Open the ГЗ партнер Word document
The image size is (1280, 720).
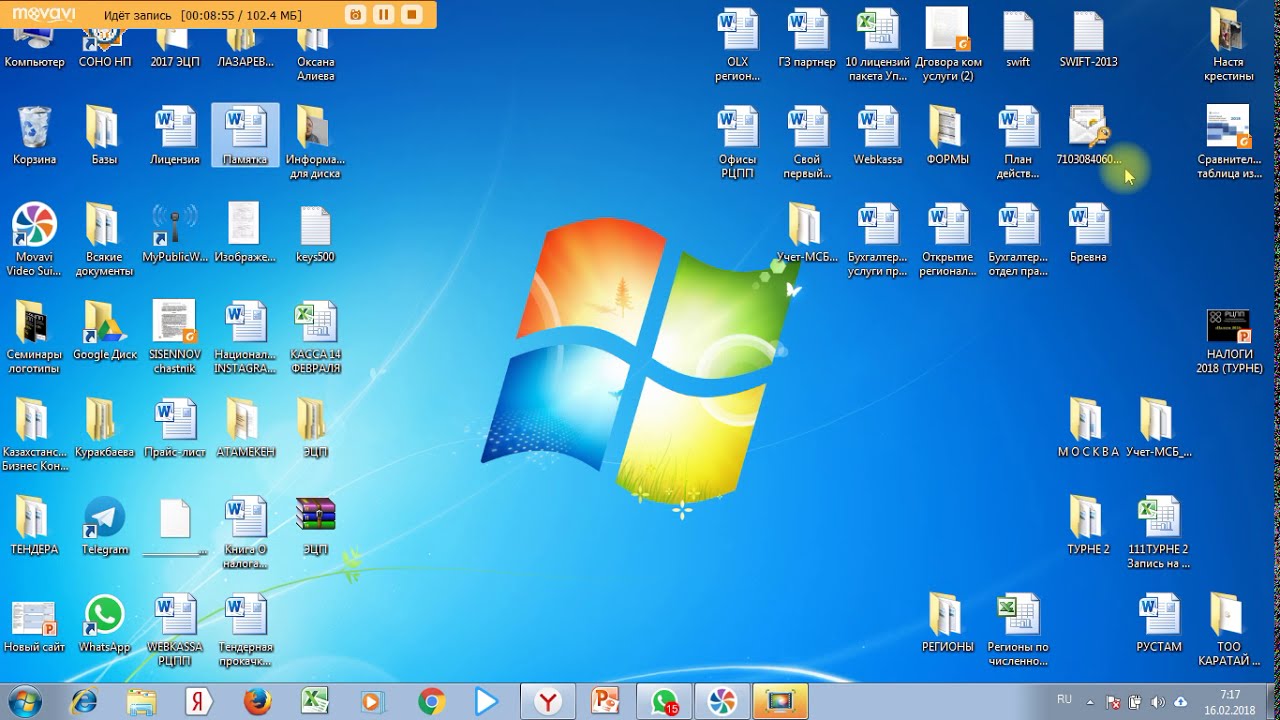click(x=807, y=38)
